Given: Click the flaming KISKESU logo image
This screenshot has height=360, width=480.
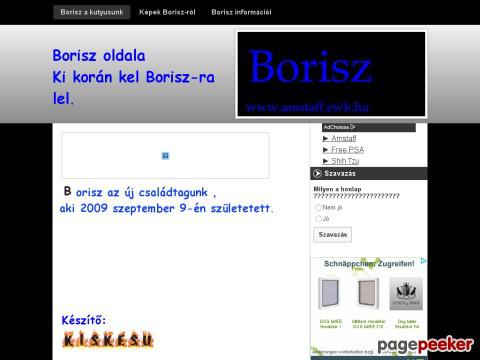Looking at the screenshot, I should (108, 340).
